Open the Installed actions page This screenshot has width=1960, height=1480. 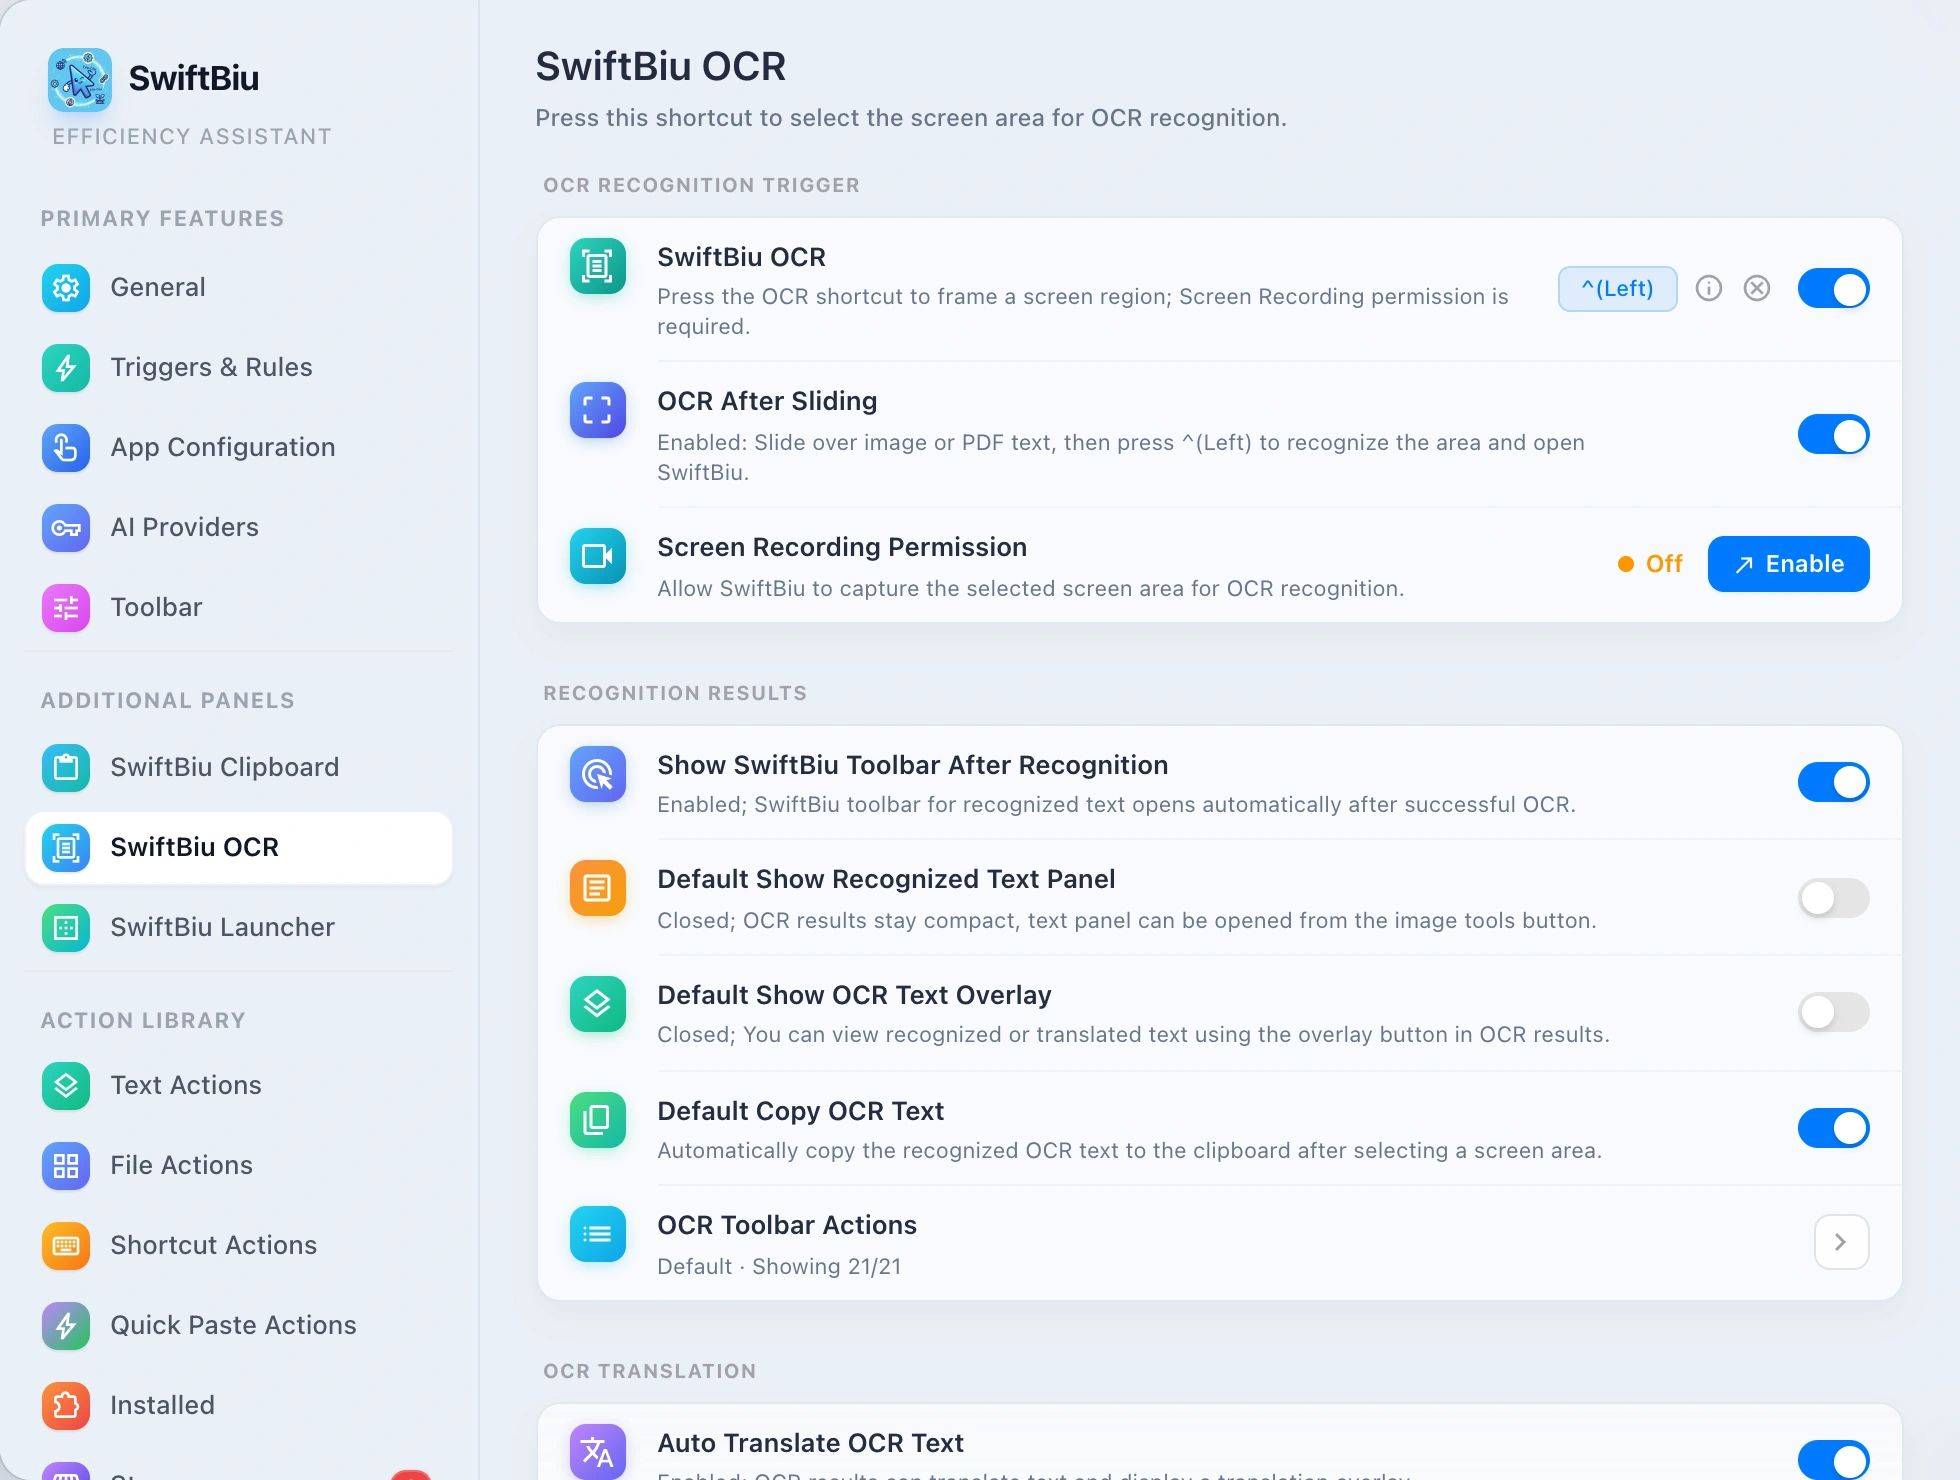239,1406
